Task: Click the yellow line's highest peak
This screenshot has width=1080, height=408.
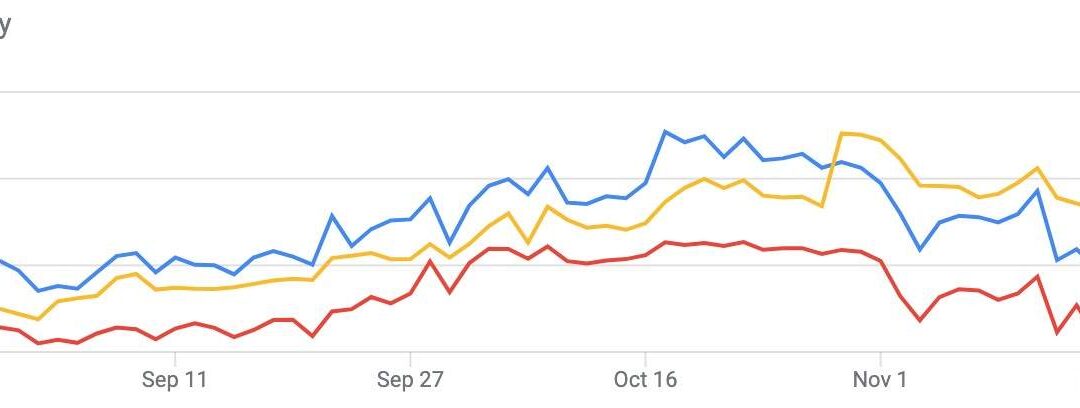Action: (x=842, y=133)
